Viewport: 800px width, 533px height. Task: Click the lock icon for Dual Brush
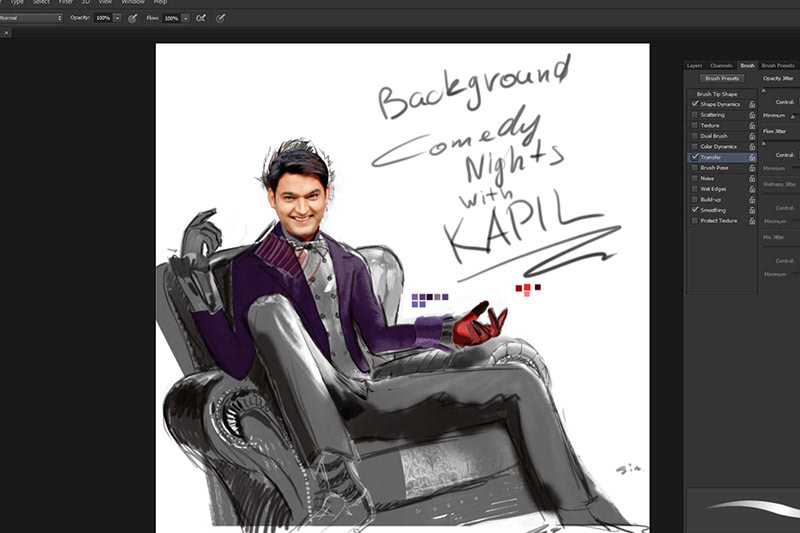[752, 136]
